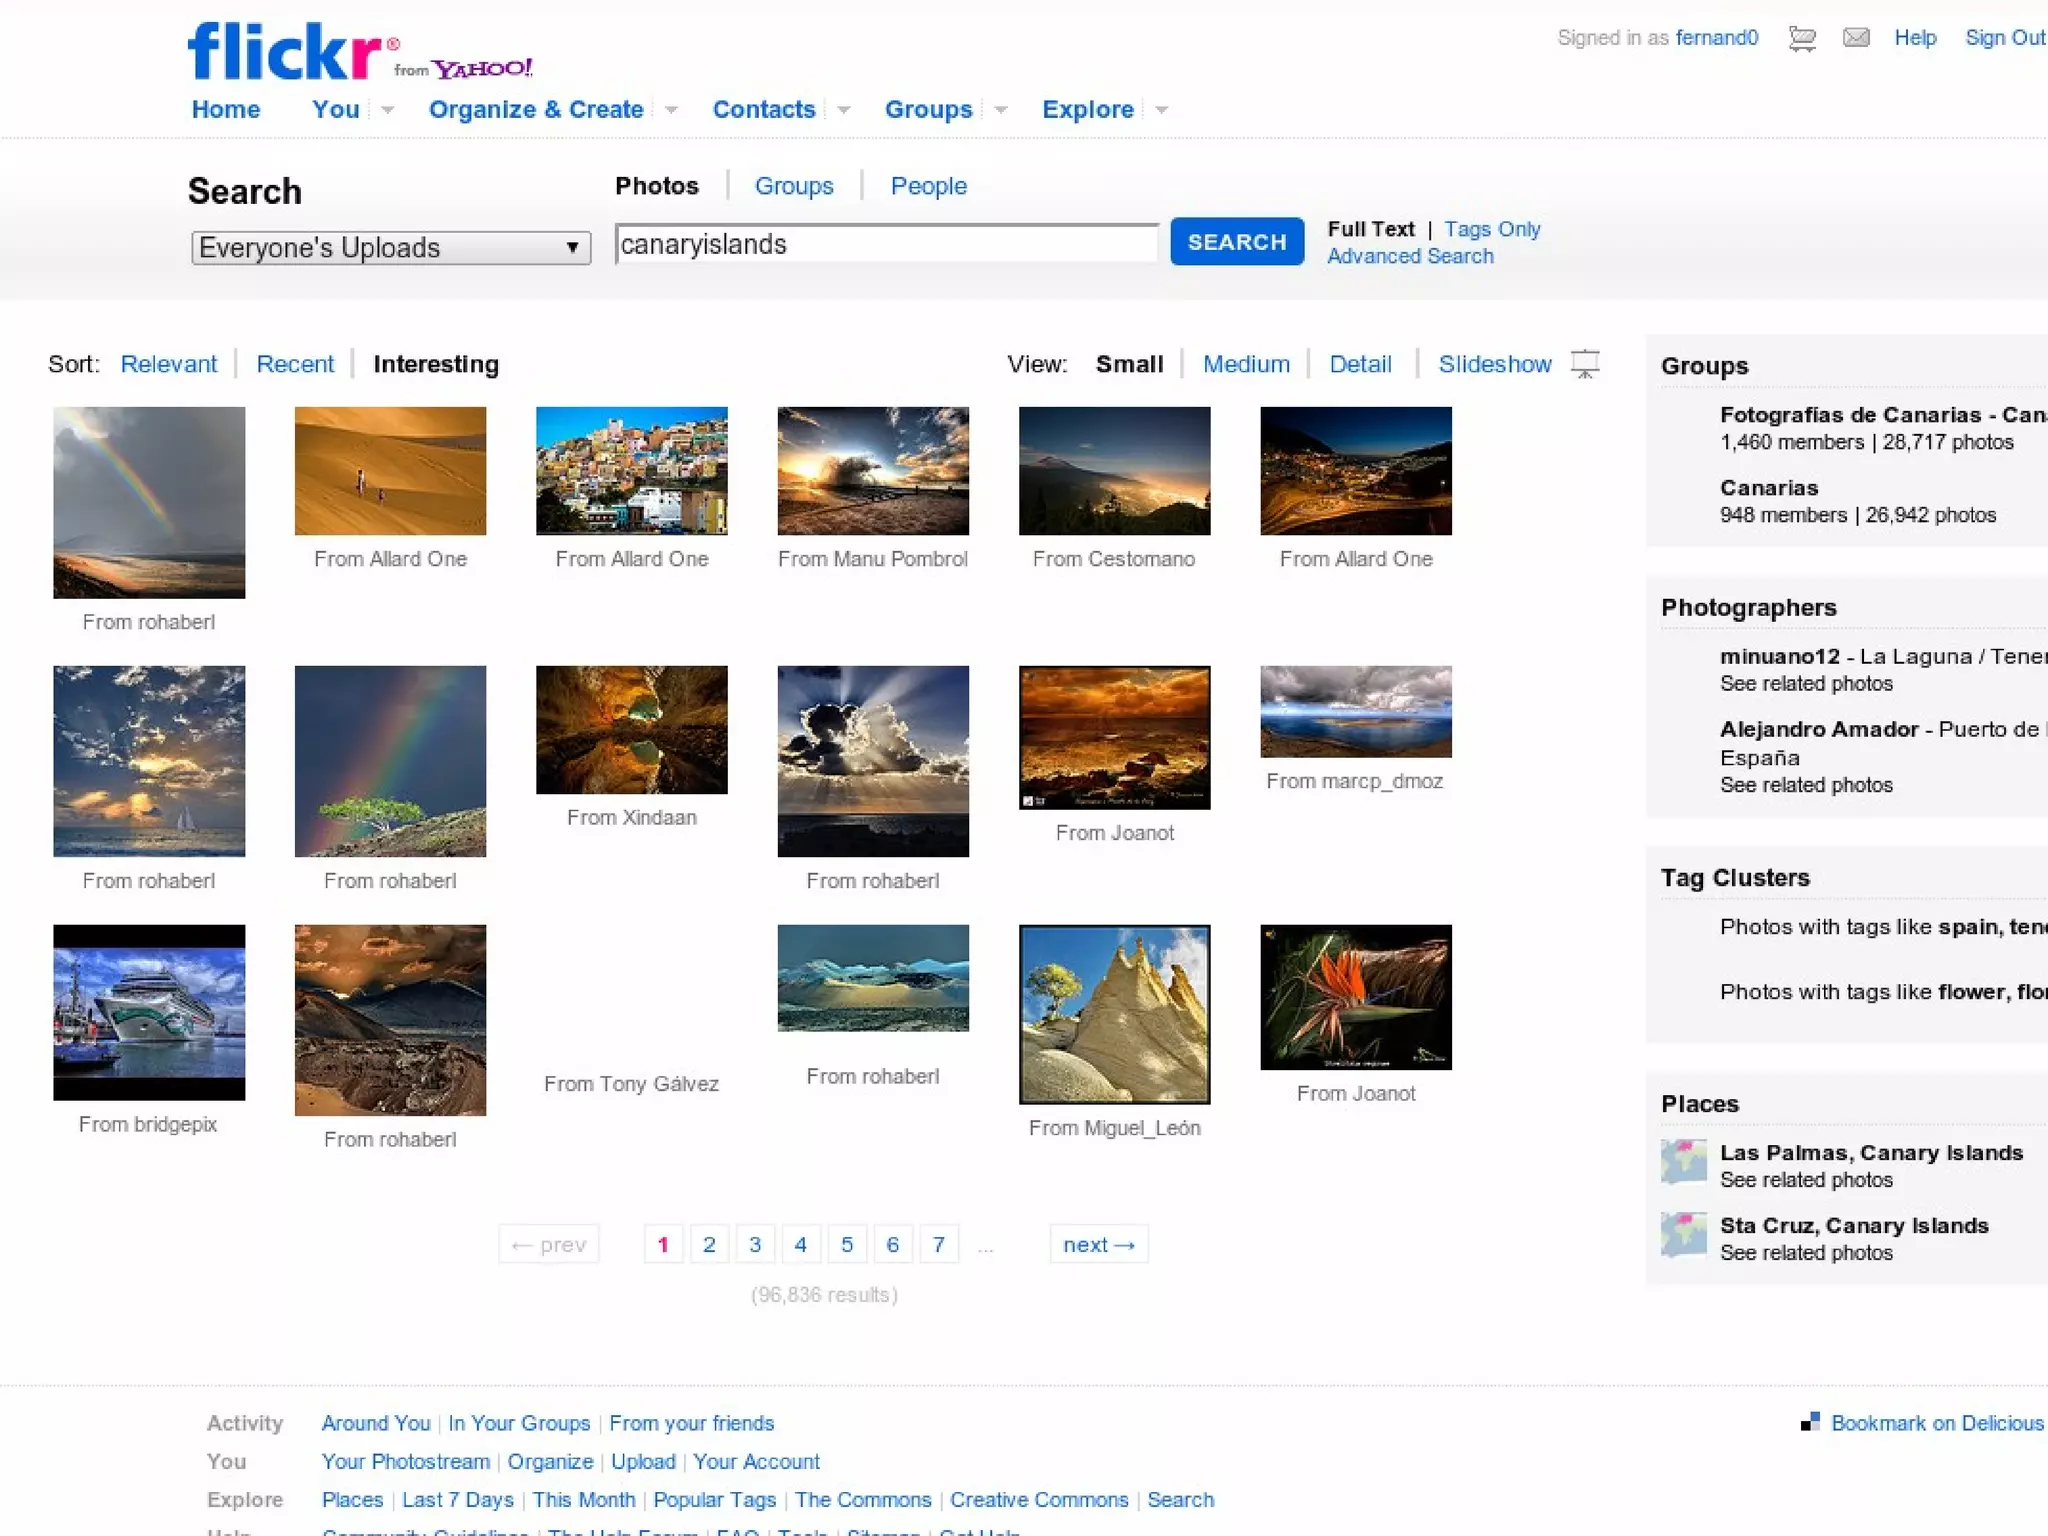Viewport: 2048px width, 1536px height.
Task: Select the Photos search tab
Action: tap(657, 186)
